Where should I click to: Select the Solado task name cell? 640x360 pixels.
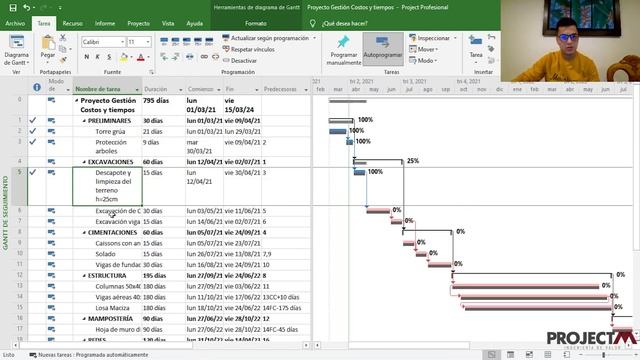click(107, 254)
